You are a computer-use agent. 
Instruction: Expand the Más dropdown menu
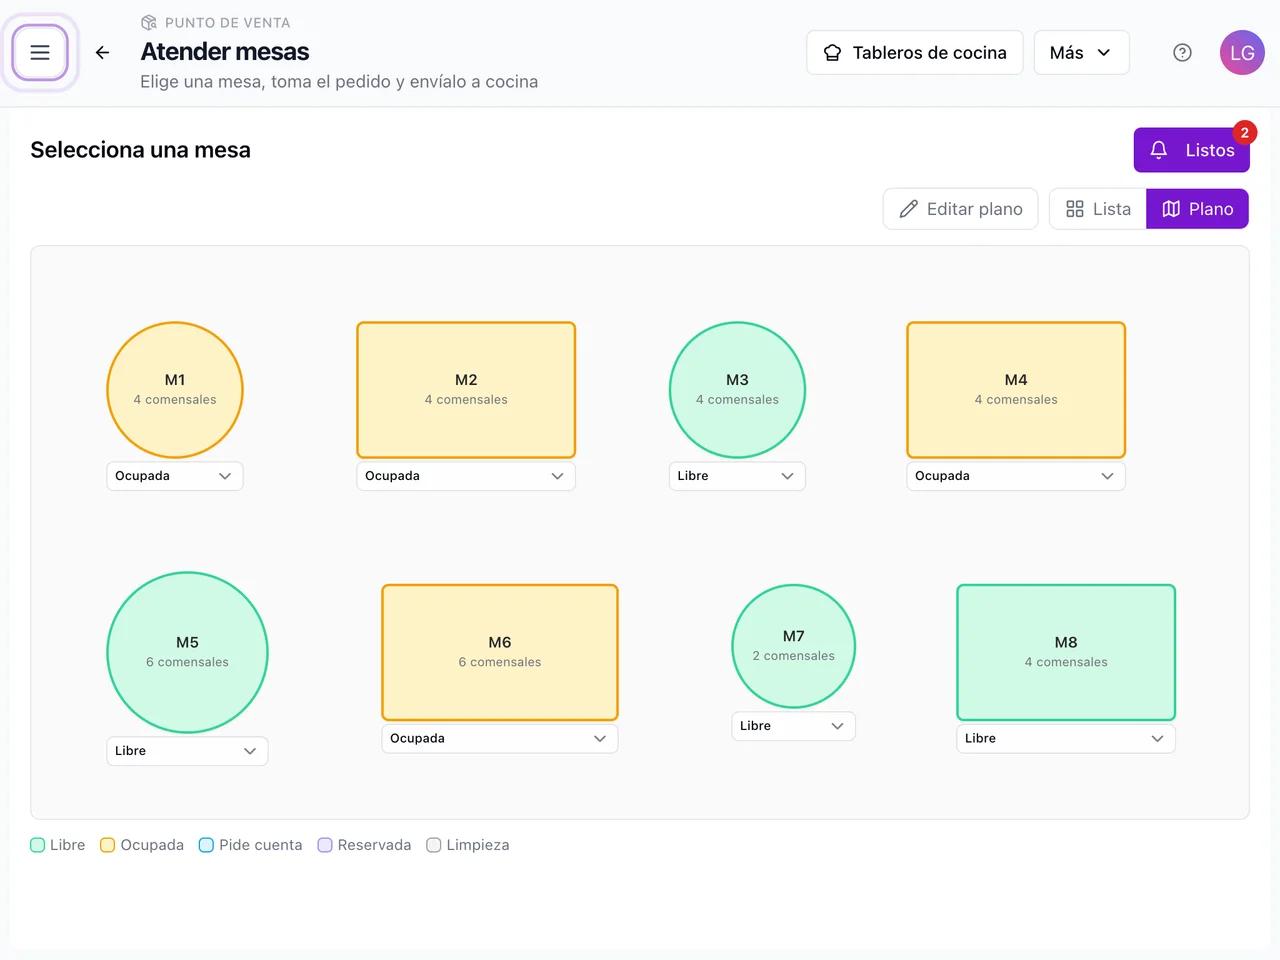pos(1081,53)
